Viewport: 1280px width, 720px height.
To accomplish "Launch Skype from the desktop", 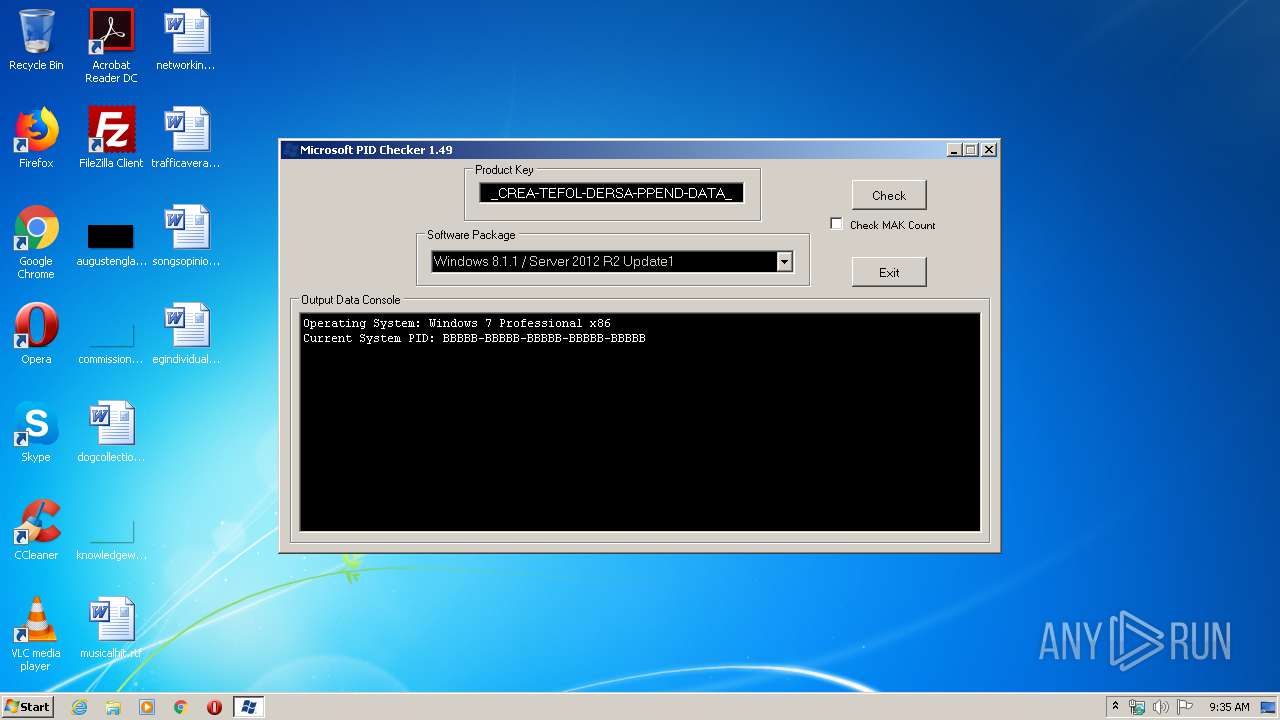I will click(x=36, y=432).
